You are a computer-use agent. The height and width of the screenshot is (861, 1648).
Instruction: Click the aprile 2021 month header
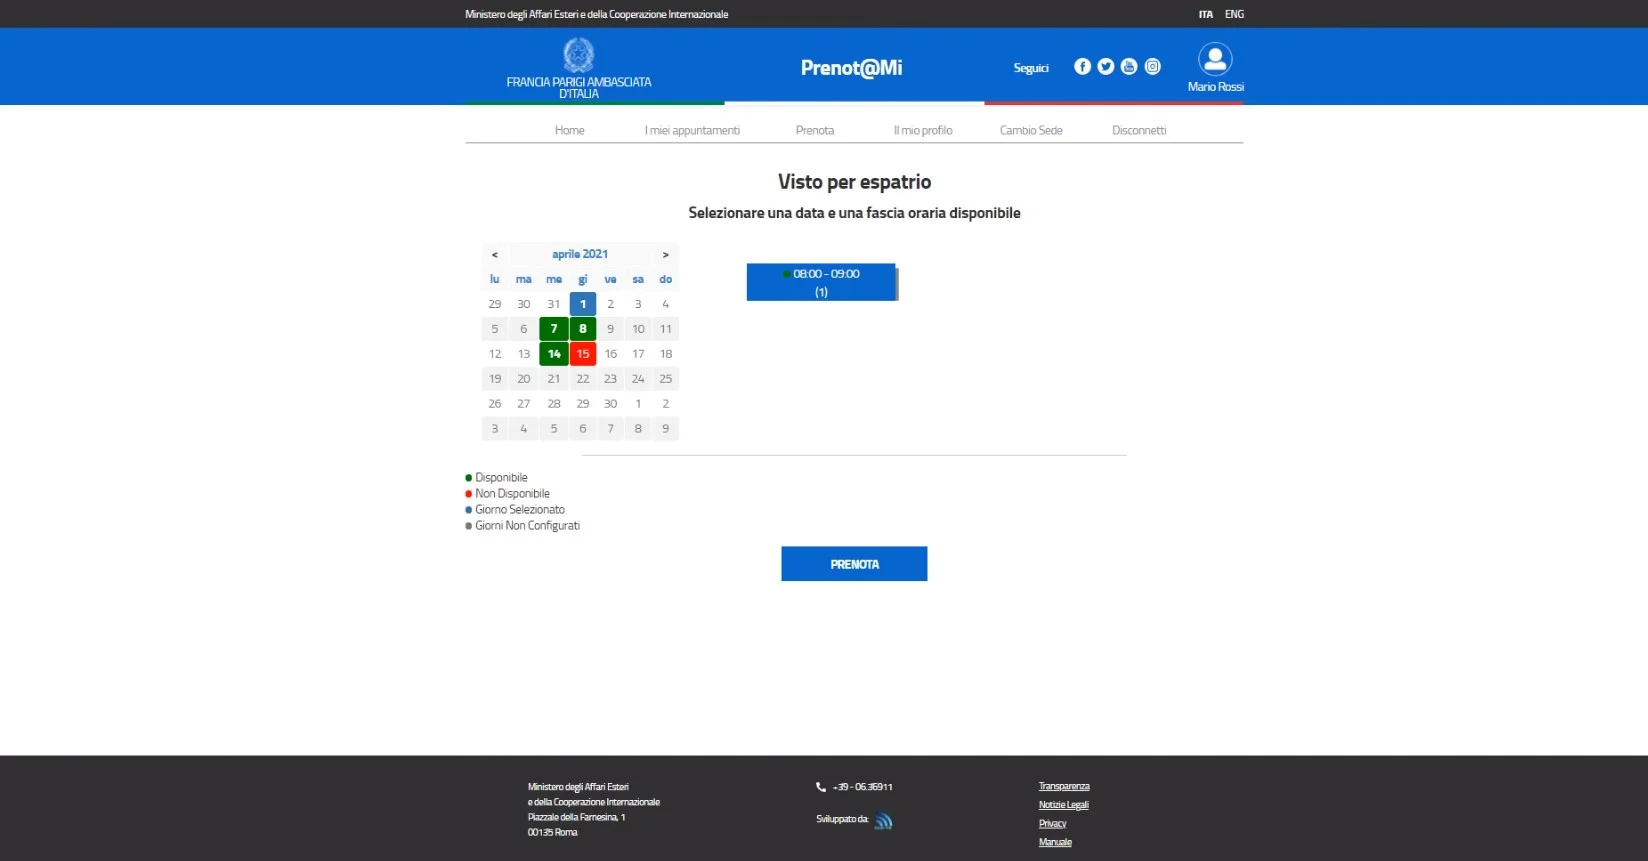[x=580, y=255]
